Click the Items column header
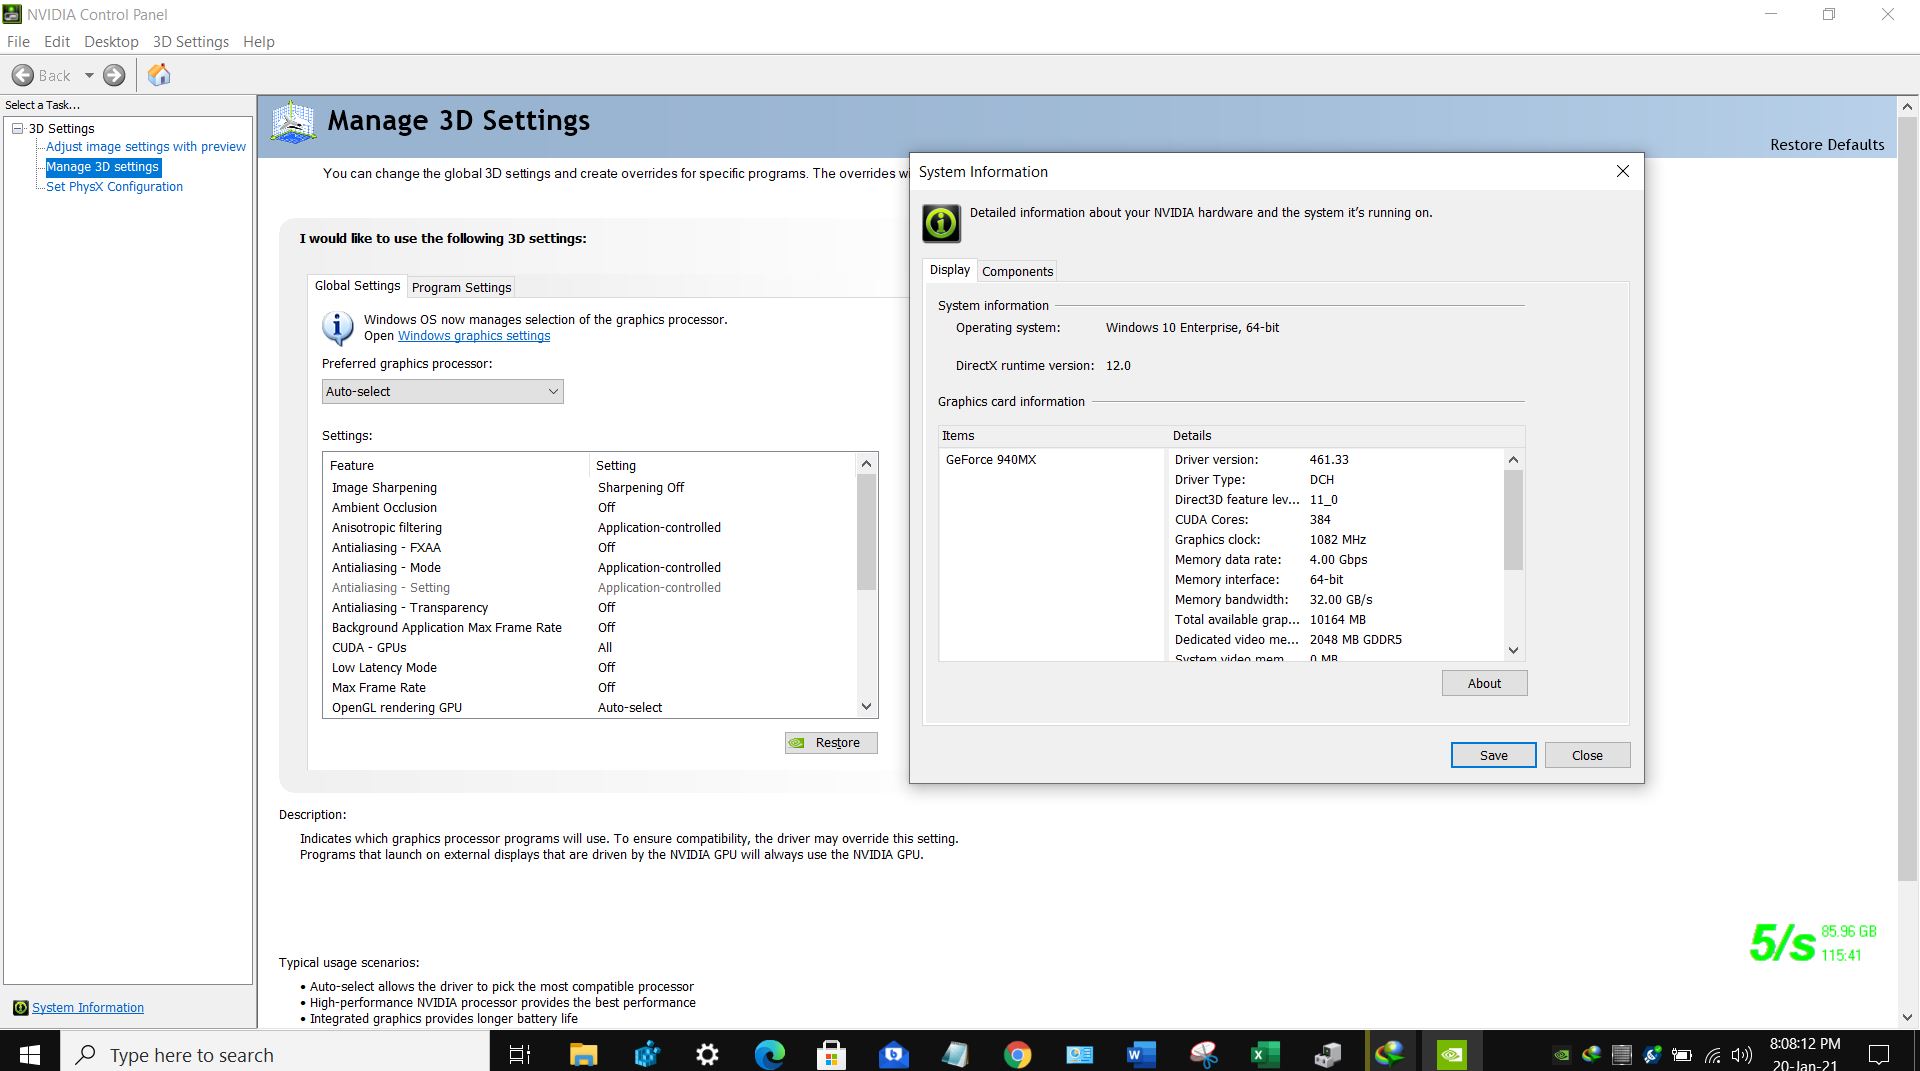1920x1071 pixels. [x=1053, y=436]
